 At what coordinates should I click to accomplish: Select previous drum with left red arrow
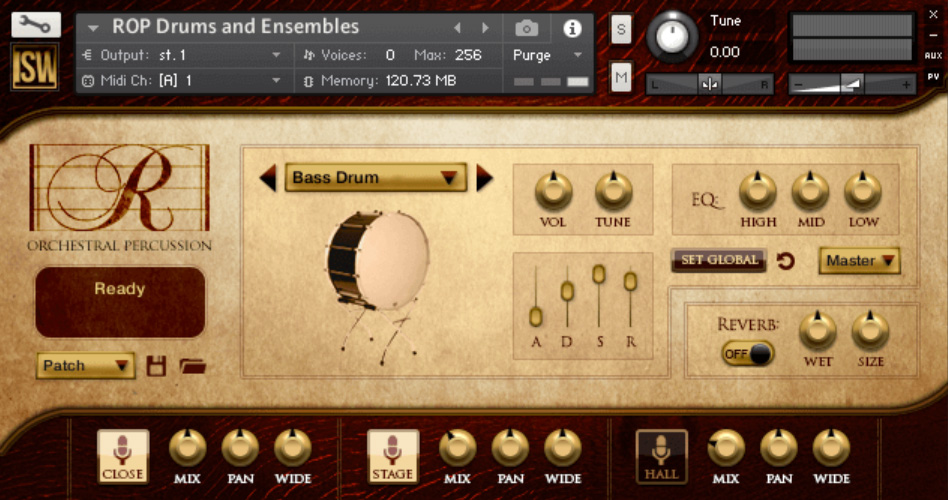tap(267, 178)
